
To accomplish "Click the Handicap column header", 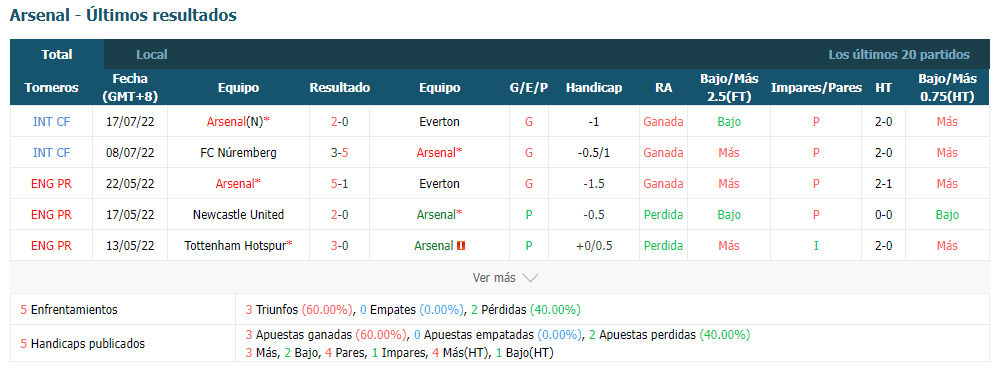I will pyautogui.click(x=594, y=88).
